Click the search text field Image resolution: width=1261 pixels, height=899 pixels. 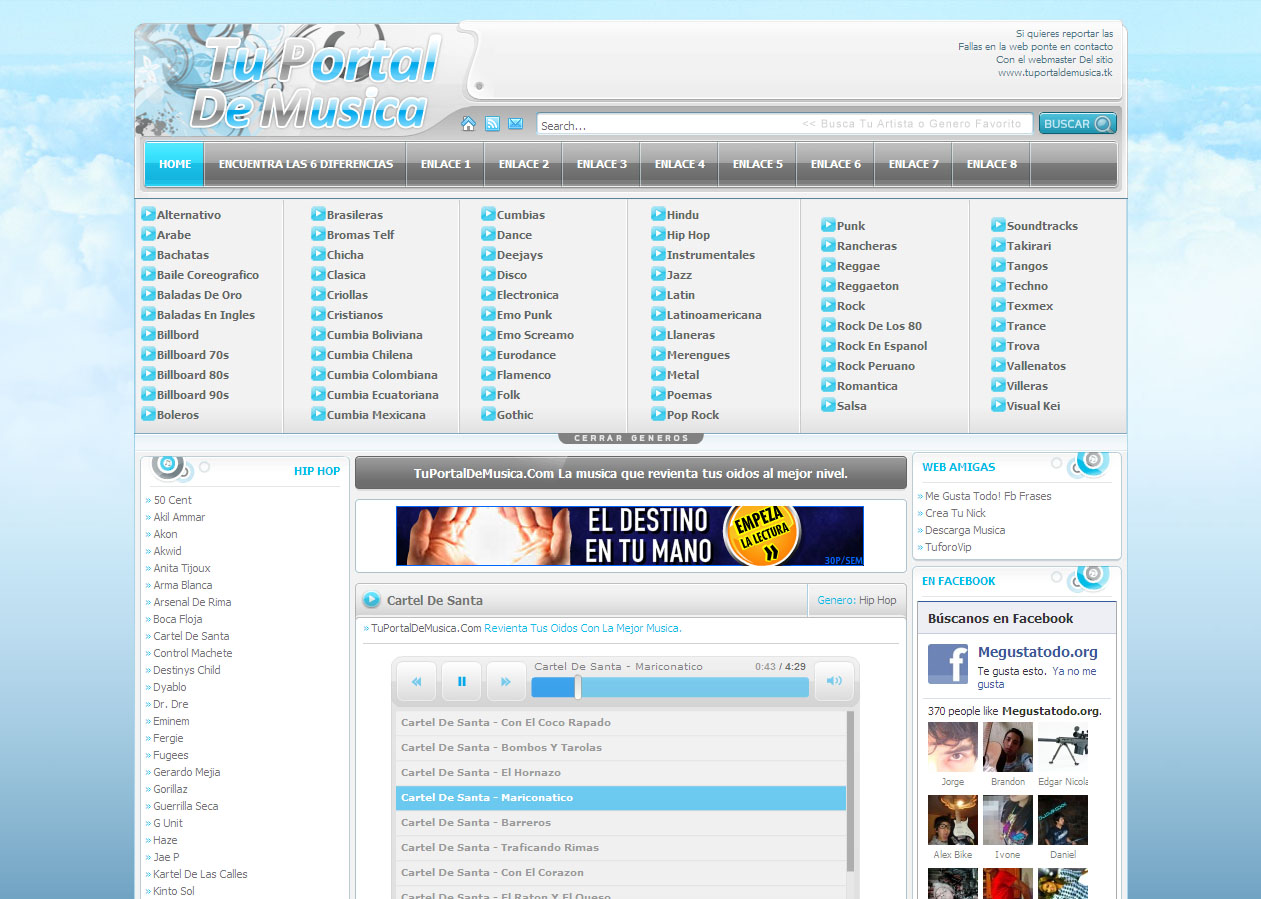point(785,124)
